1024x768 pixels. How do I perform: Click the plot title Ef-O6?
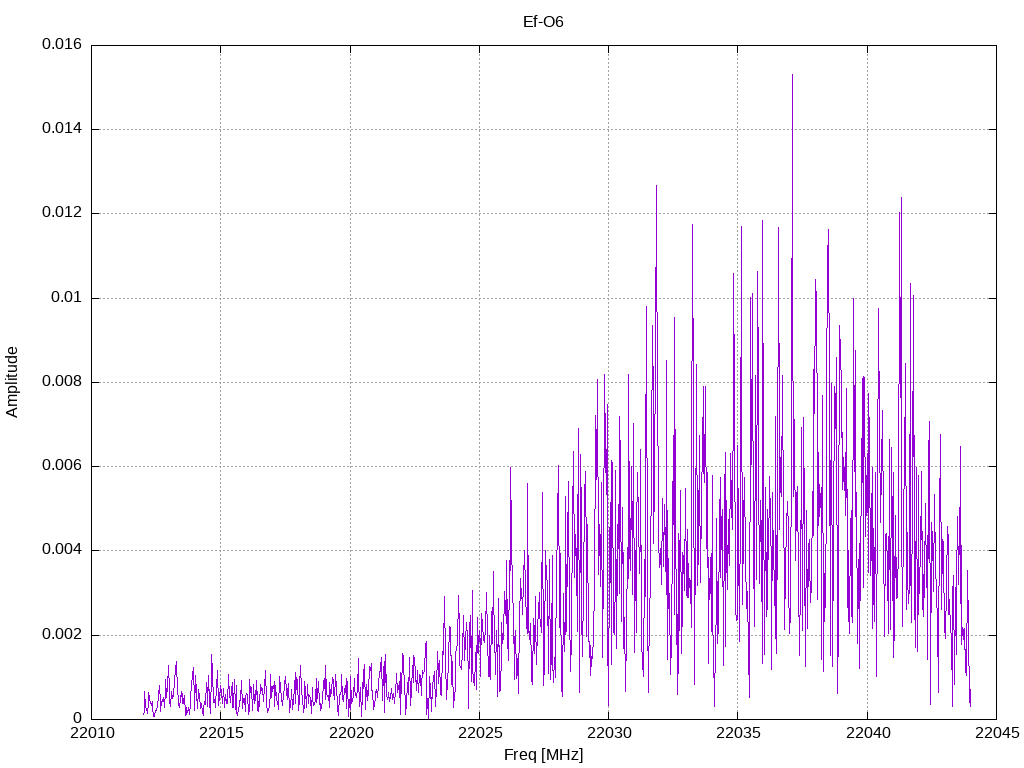point(543,22)
